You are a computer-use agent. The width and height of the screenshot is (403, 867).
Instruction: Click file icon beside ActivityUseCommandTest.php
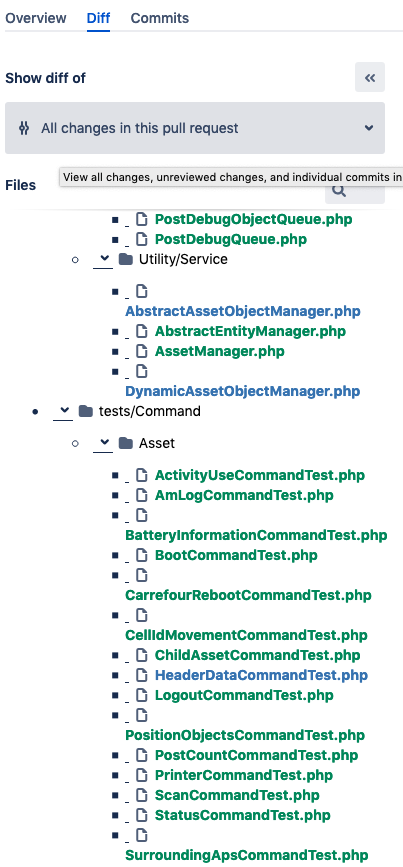142,475
